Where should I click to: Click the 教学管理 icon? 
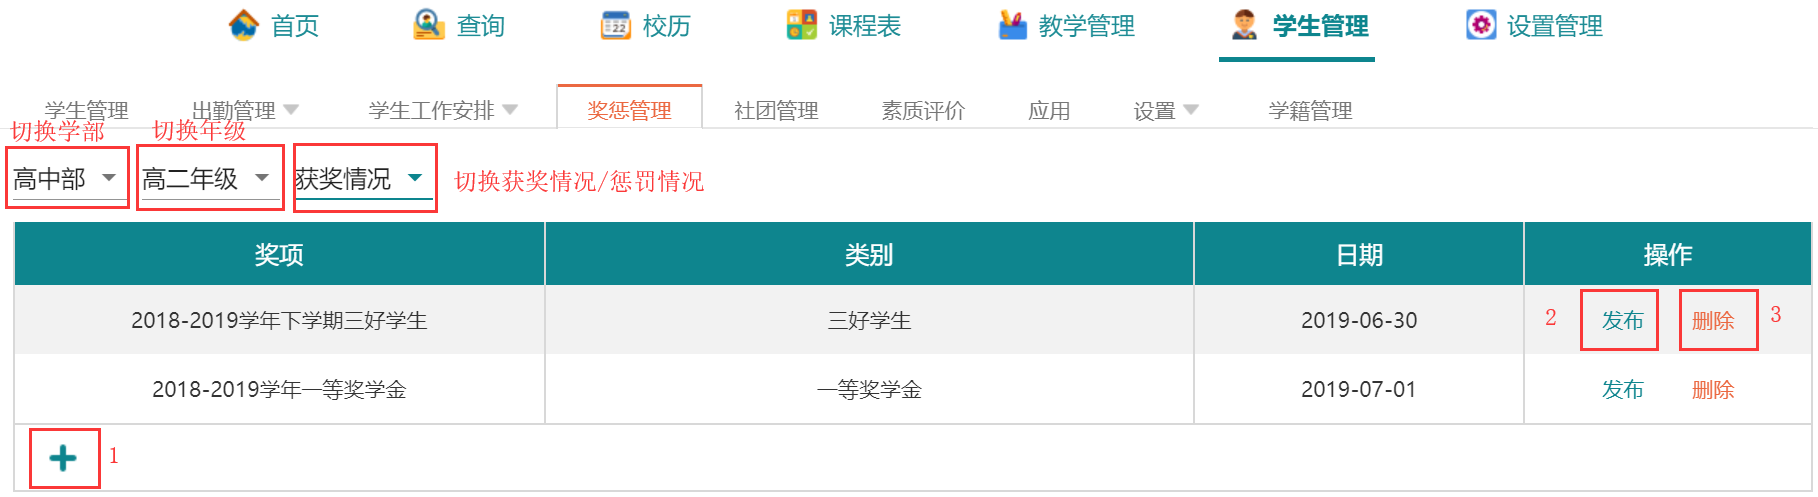tap(1013, 25)
